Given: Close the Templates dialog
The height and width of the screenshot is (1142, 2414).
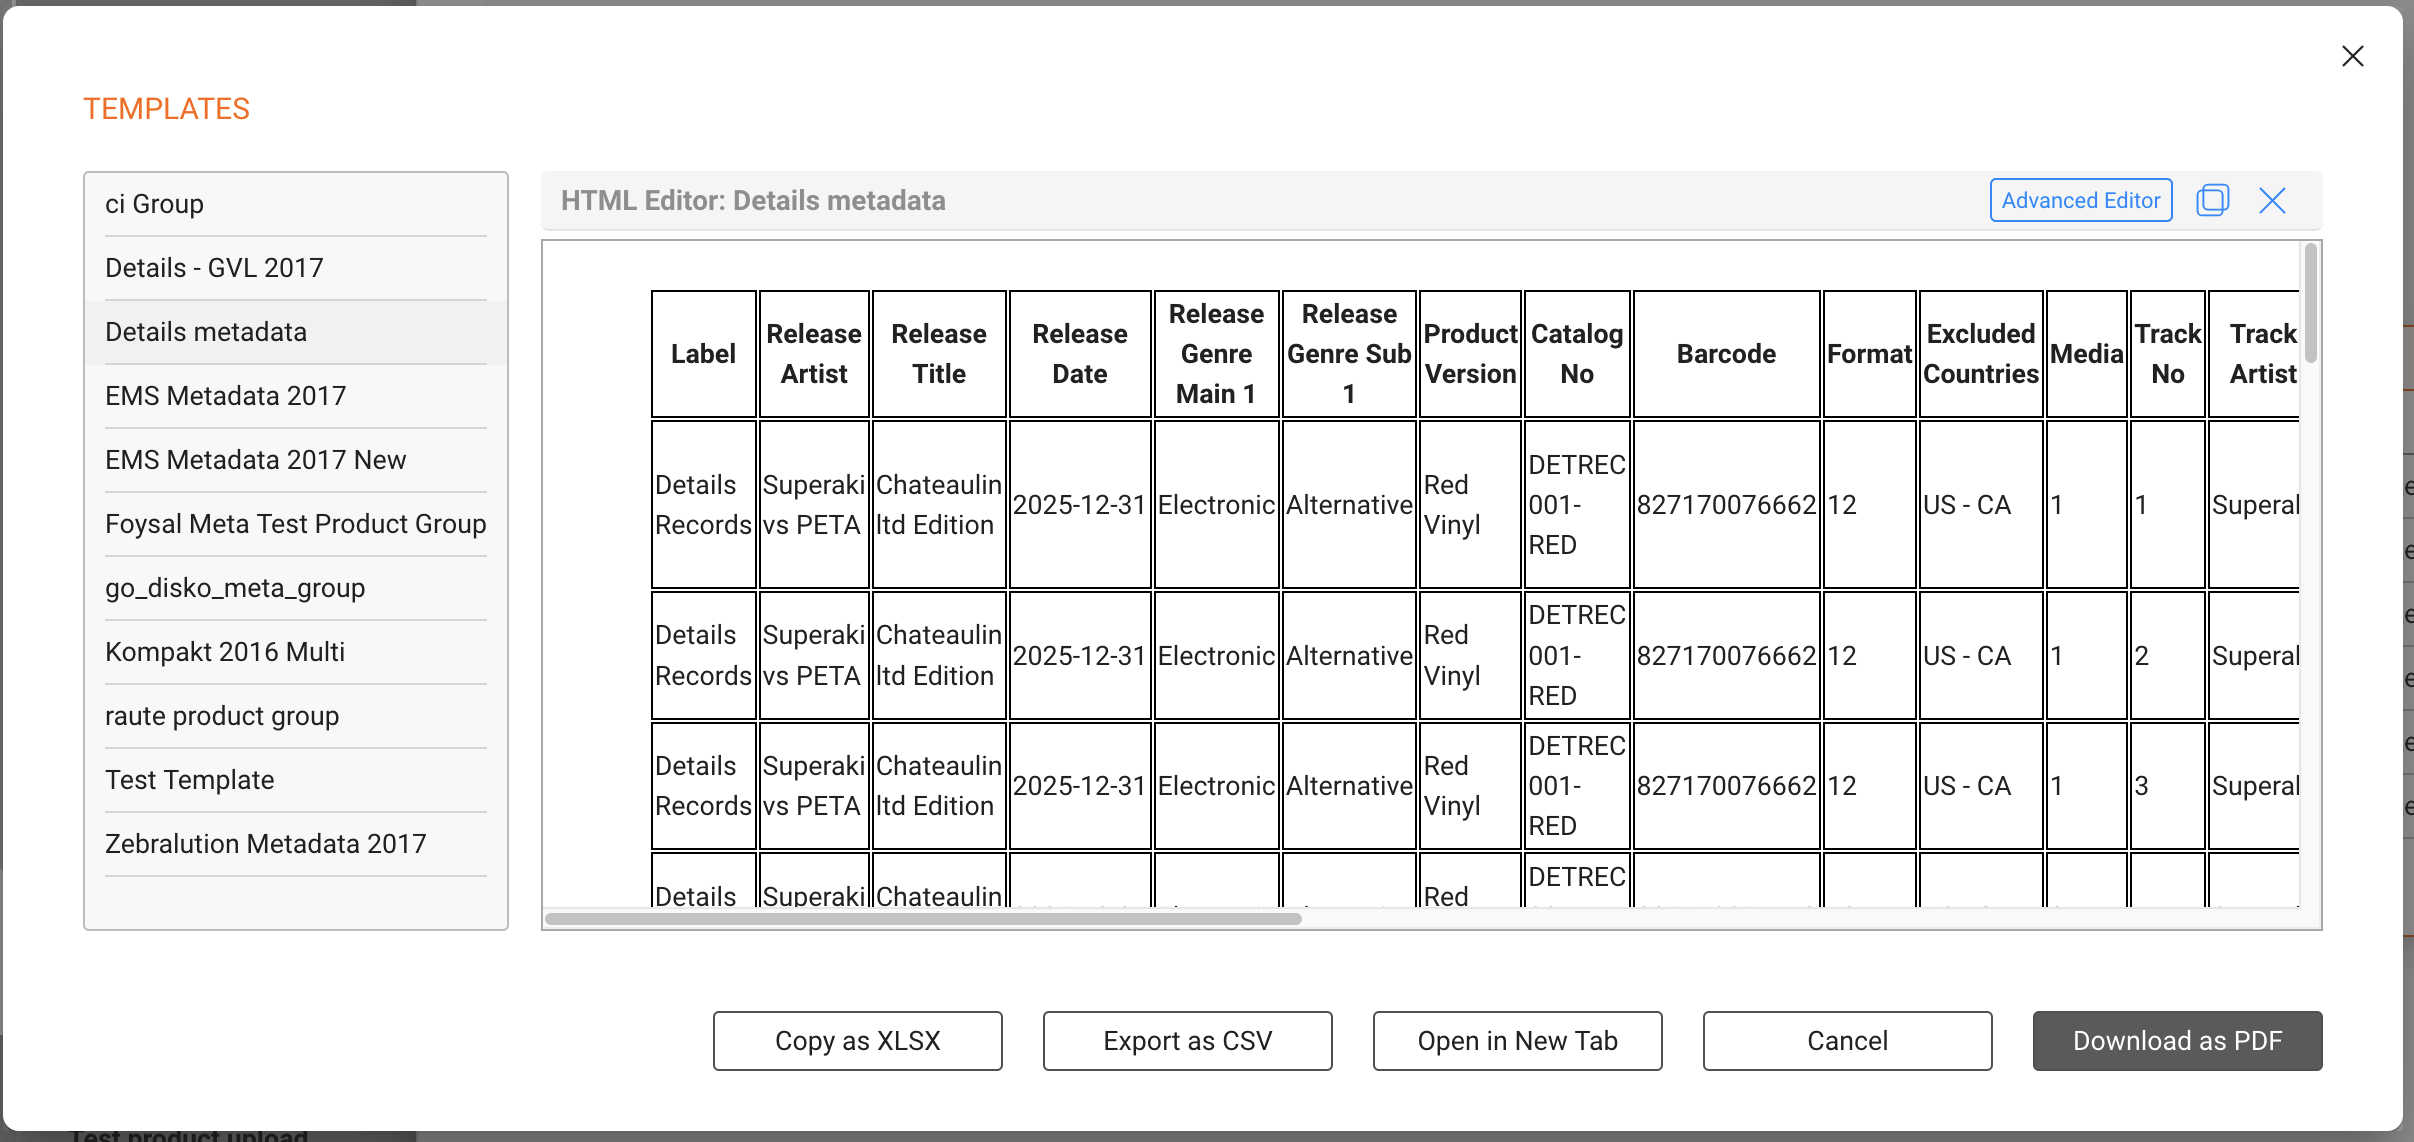Looking at the screenshot, I should [2352, 56].
